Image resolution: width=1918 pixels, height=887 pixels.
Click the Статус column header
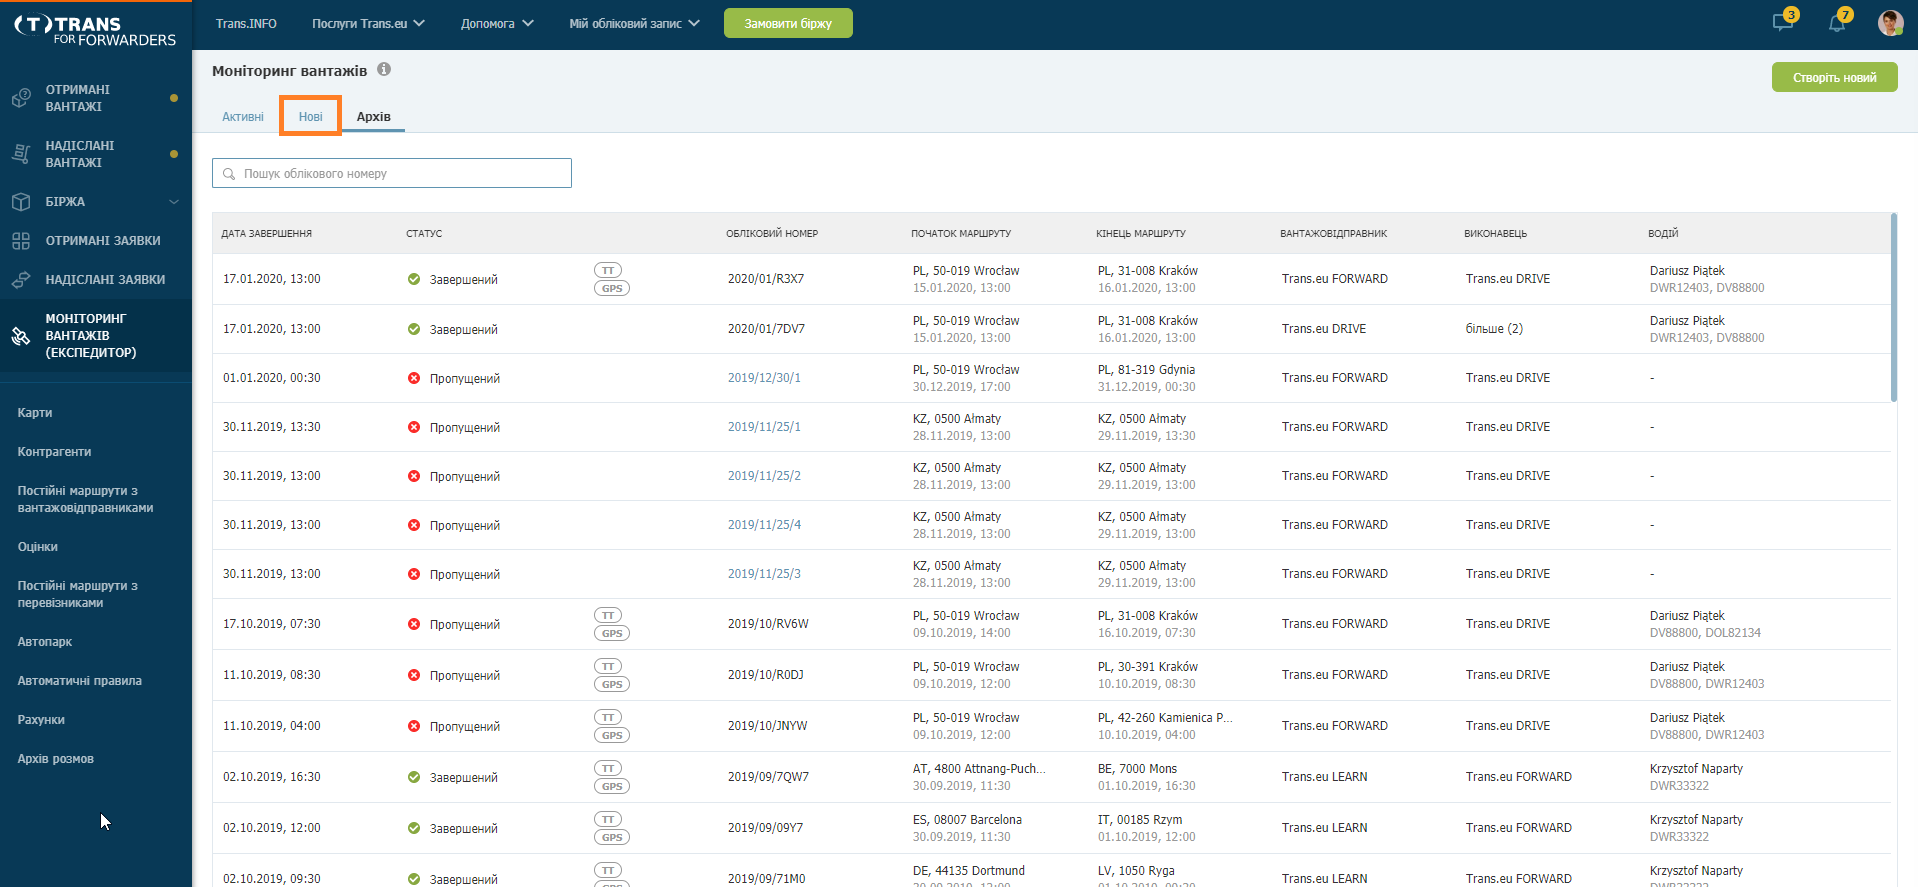pos(424,234)
